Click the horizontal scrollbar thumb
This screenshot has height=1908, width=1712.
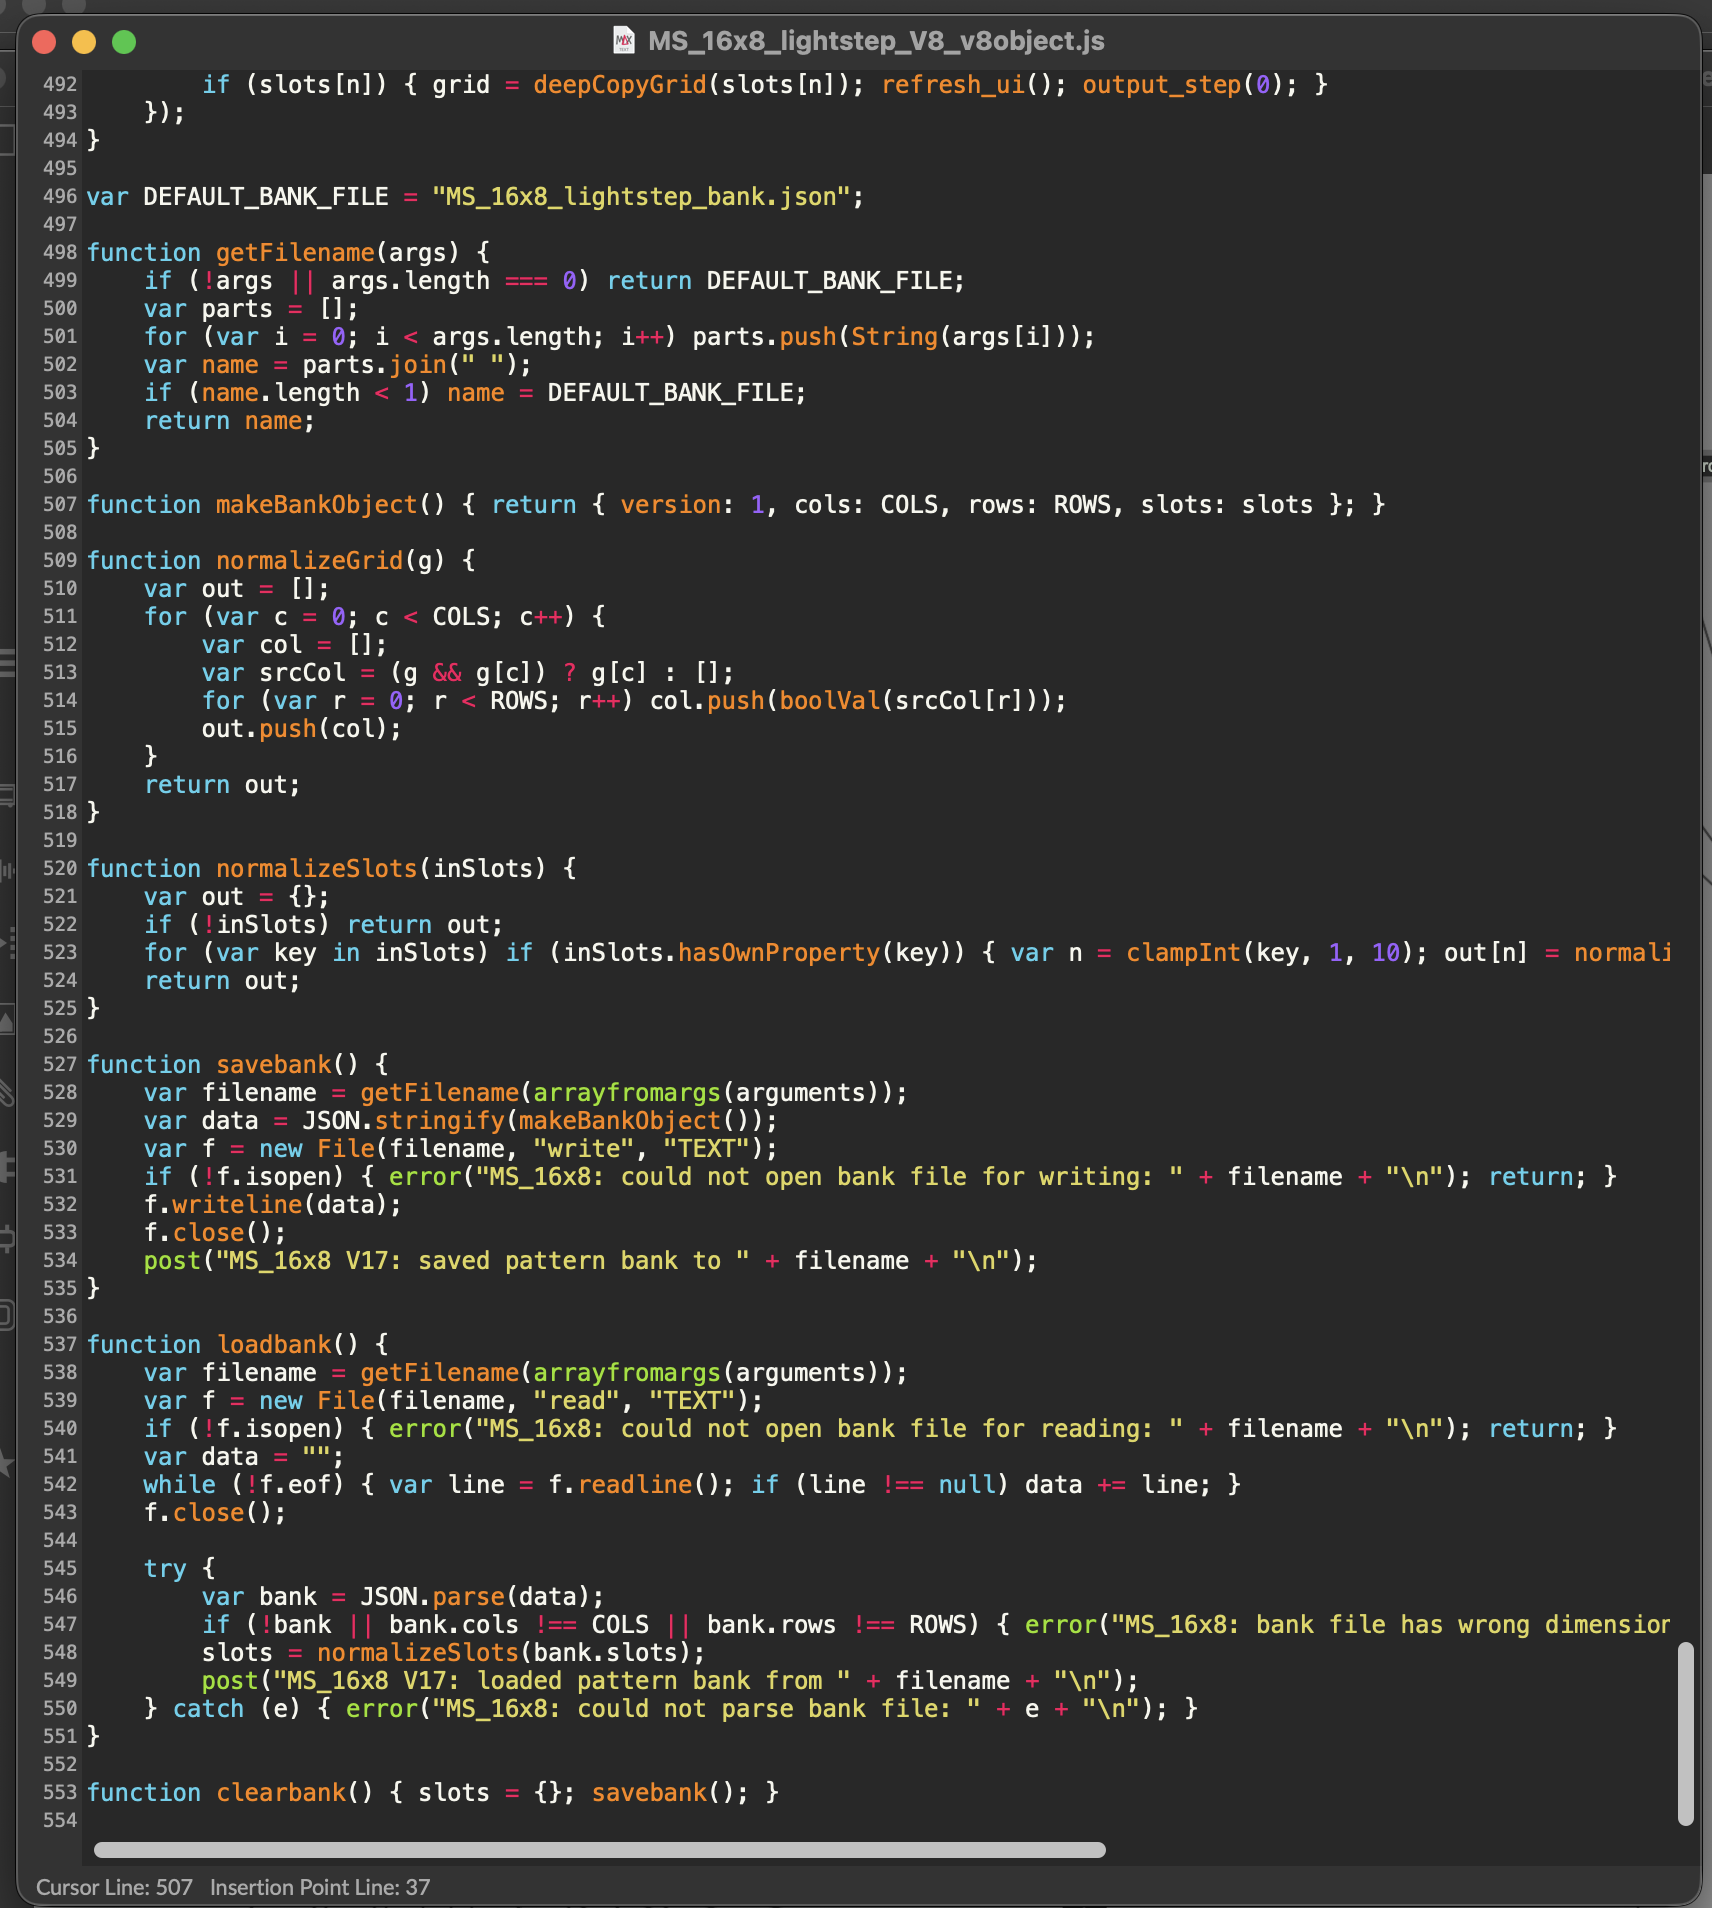600,1850
